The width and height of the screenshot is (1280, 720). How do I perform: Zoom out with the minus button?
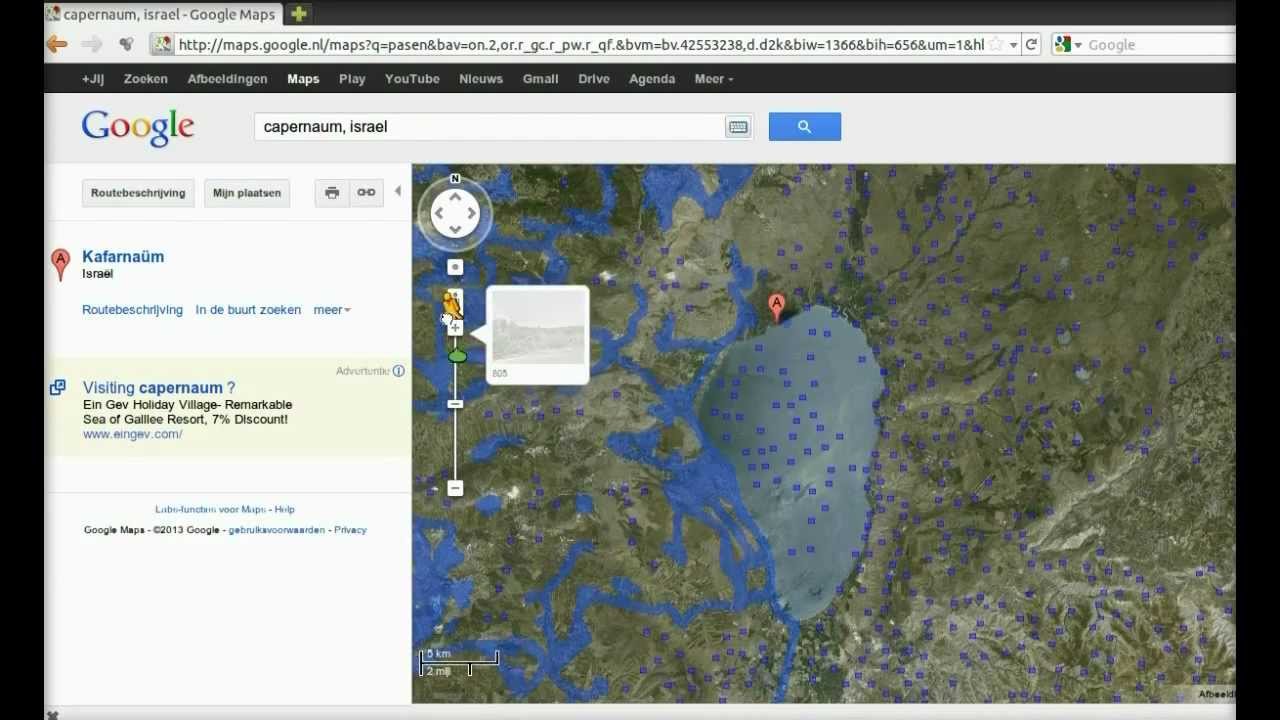(x=455, y=488)
